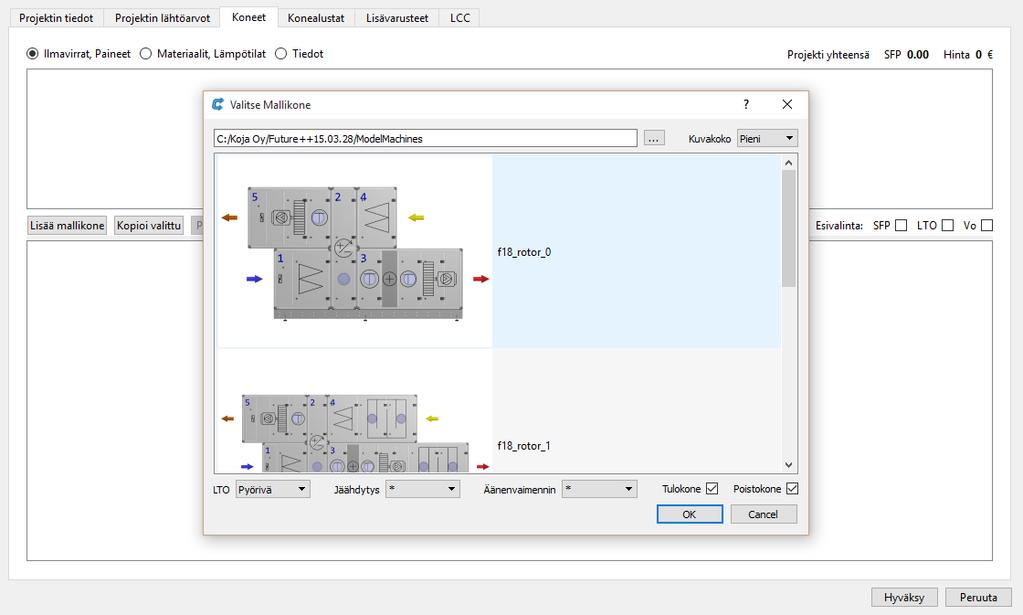Click blue supply air arrow on f18_rotor_0
The width and height of the screenshot is (1023, 615).
[x=254, y=279]
